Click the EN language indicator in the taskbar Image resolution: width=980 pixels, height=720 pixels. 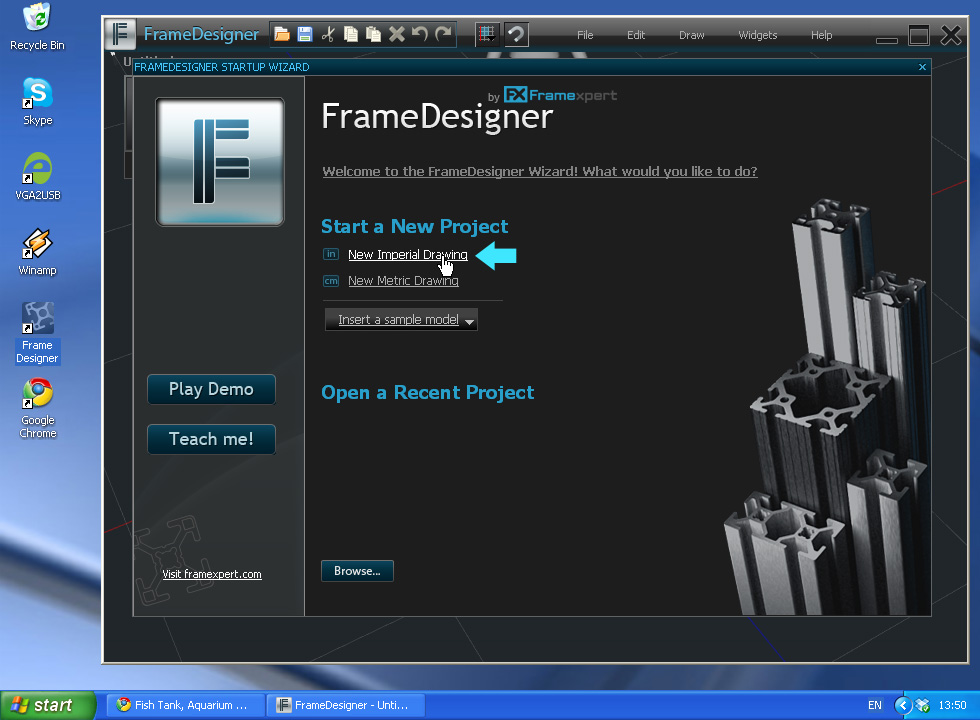pyautogui.click(x=875, y=705)
